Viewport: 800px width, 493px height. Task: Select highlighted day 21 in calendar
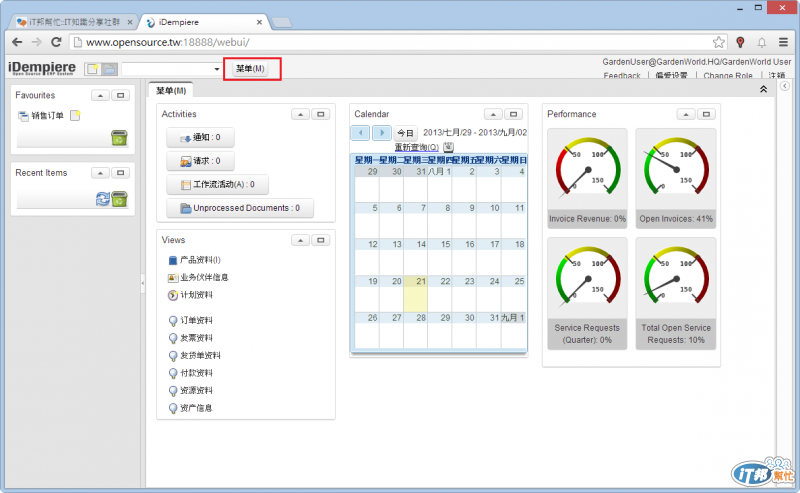tap(415, 294)
